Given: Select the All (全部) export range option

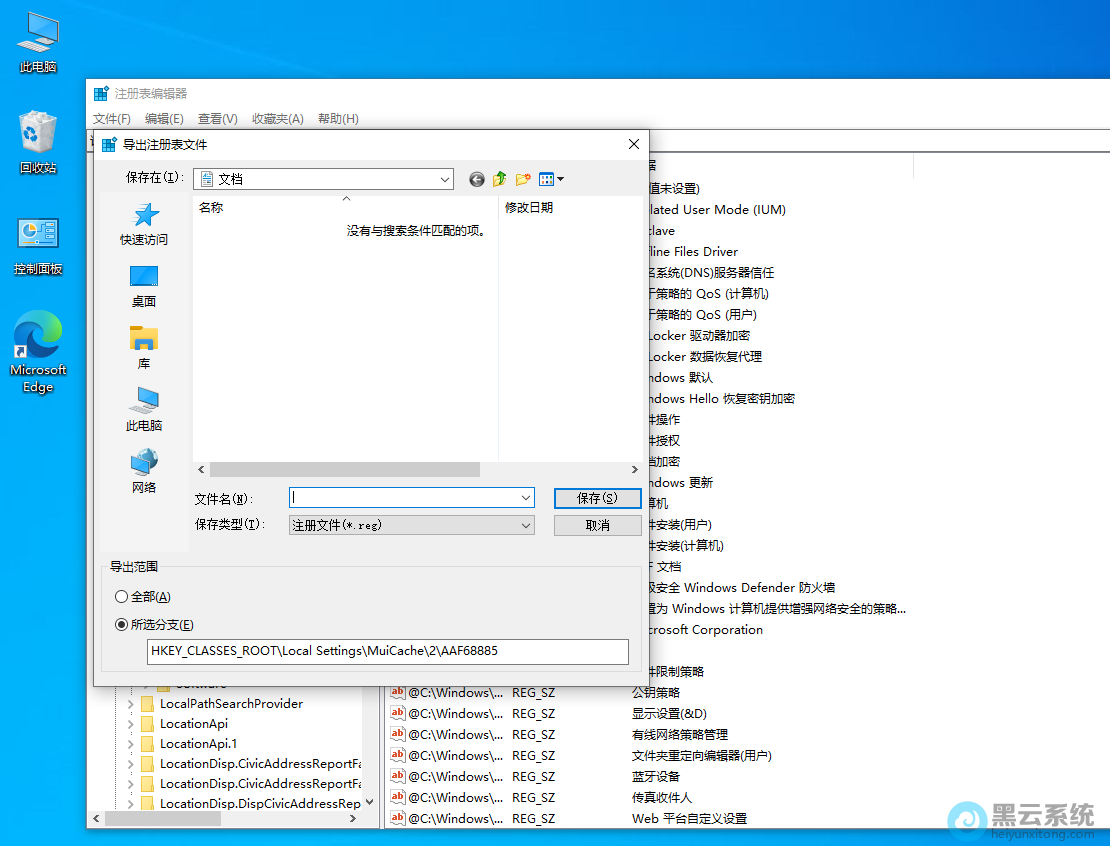Looking at the screenshot, I should pyautogui.click(x=122, y=597).
